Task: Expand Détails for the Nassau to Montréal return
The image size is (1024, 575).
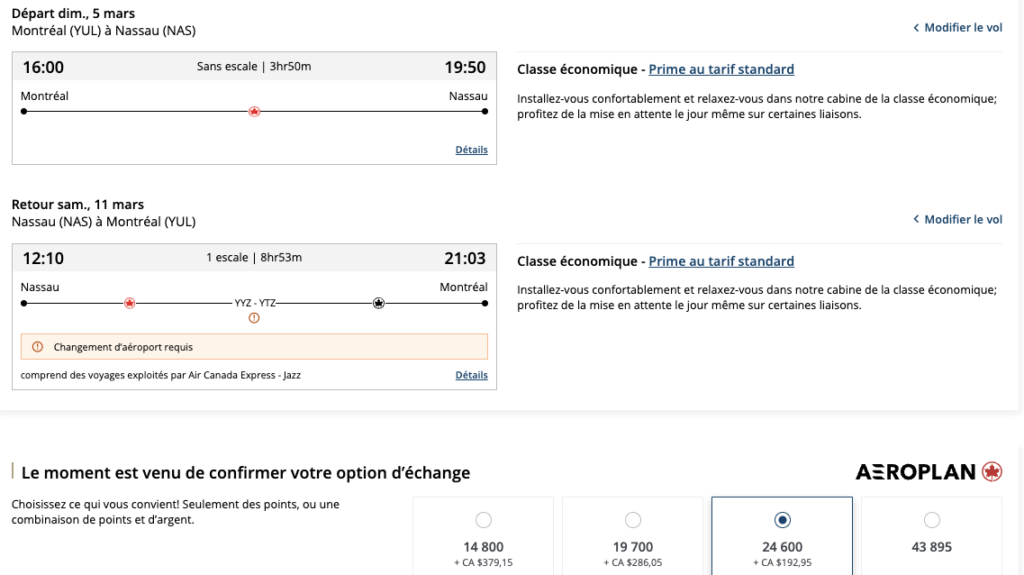Action: tap(471, 375)
